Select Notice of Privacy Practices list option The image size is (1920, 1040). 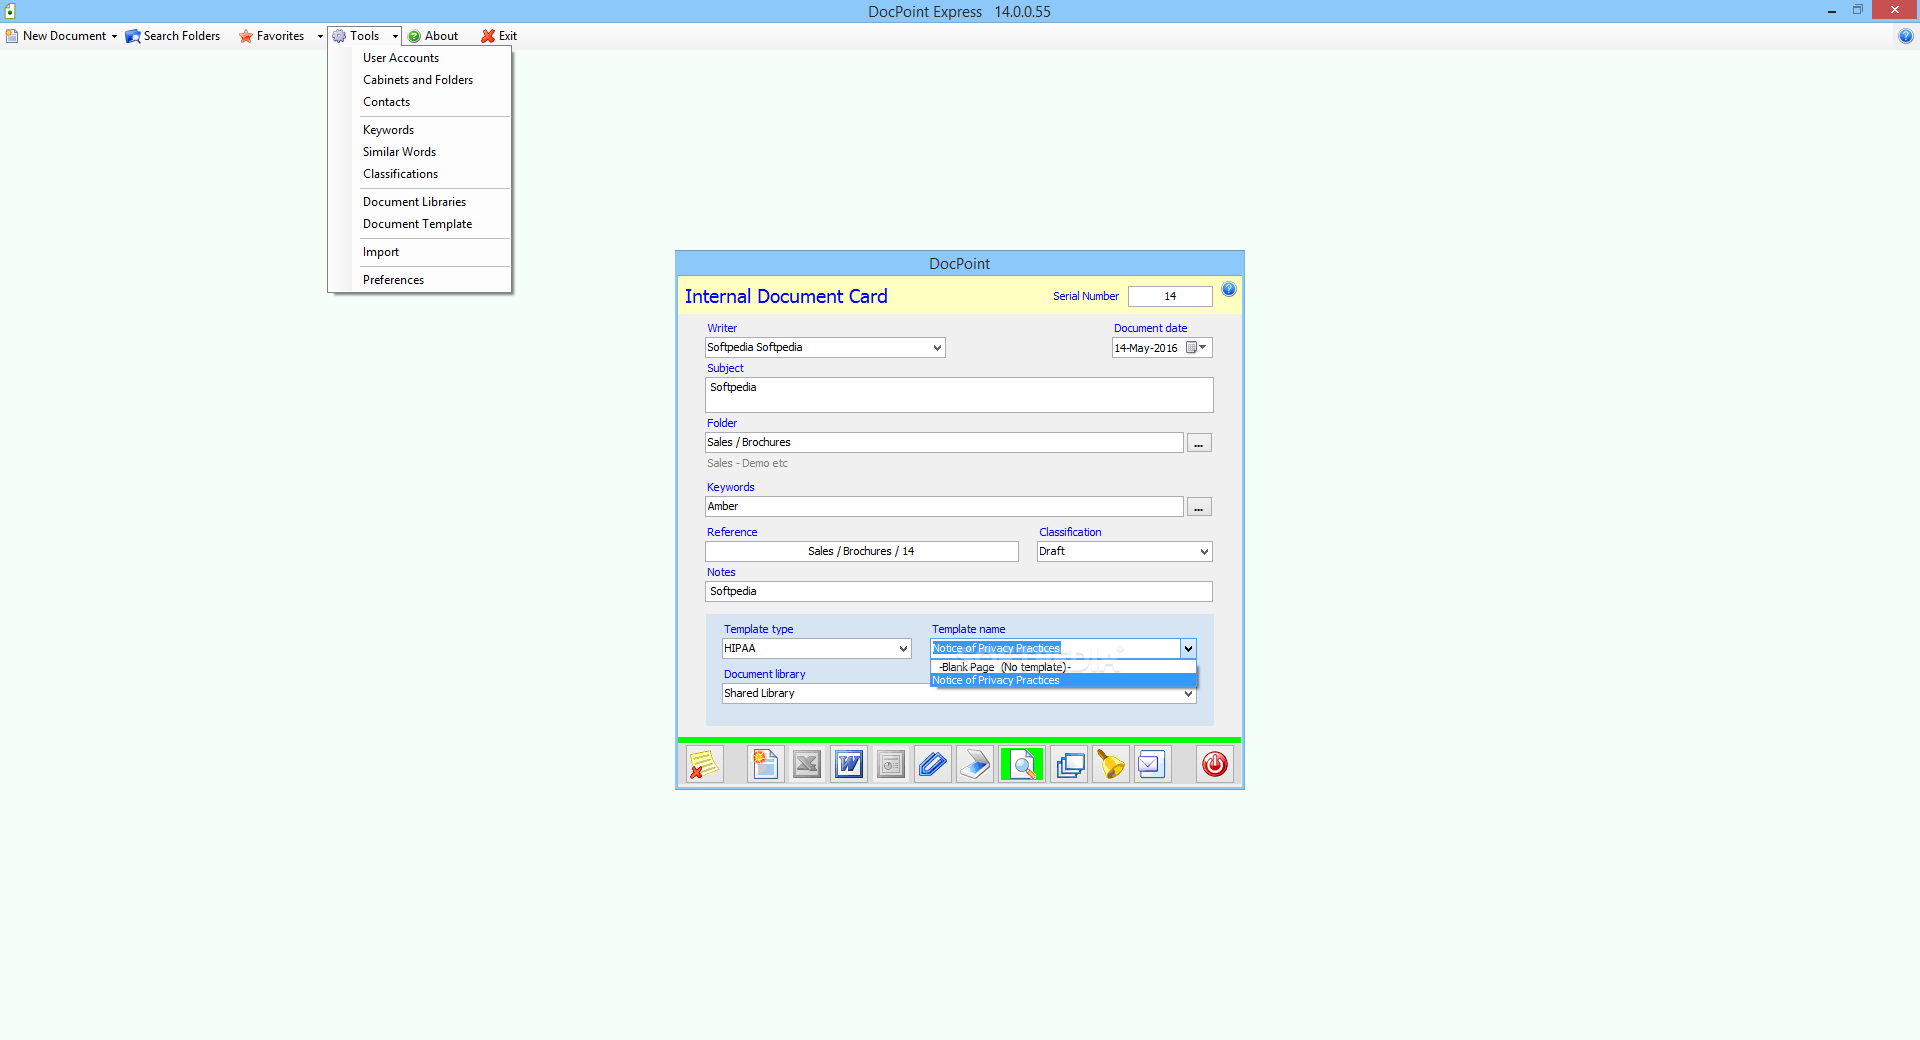click(1063, 681)
